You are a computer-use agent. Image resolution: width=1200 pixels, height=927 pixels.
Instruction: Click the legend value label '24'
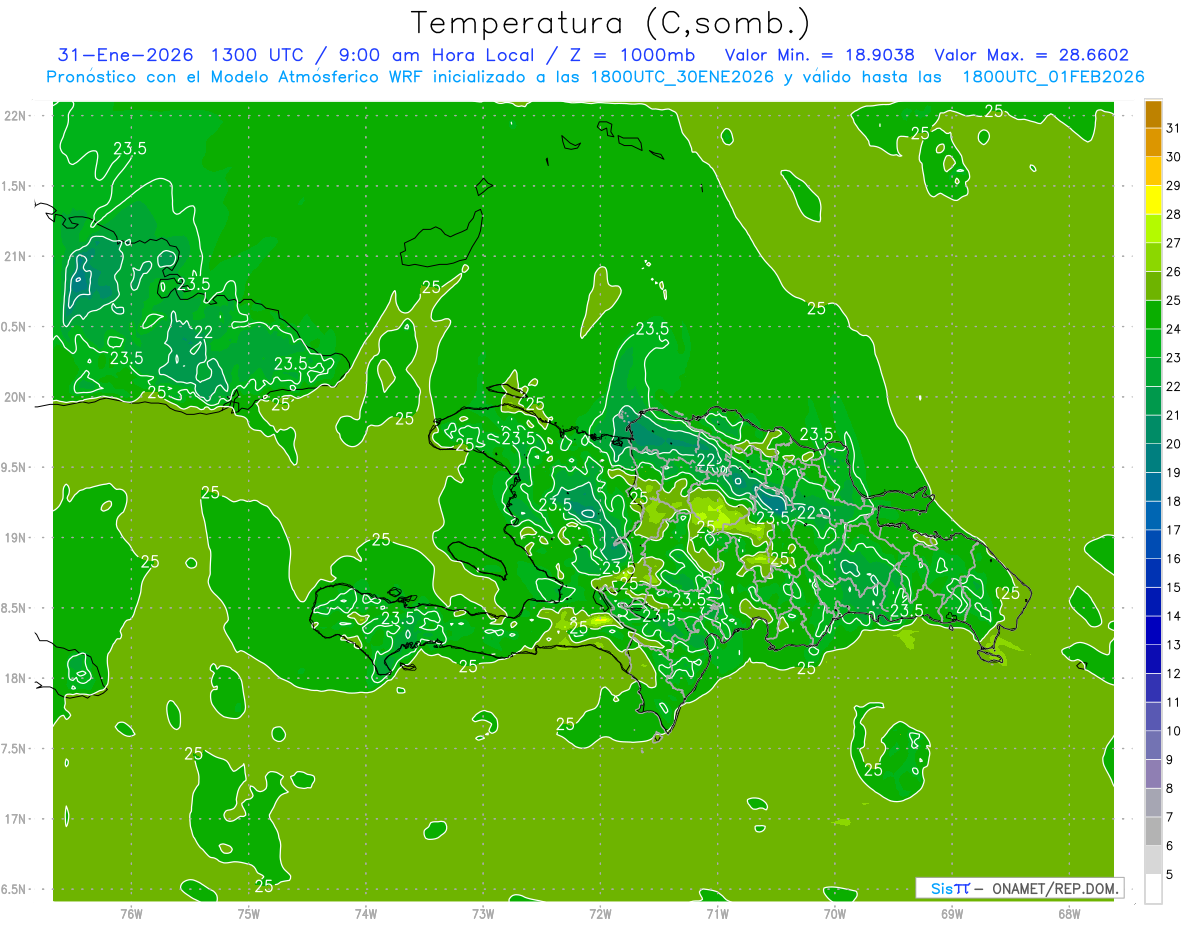pyautogui.click(x=1174, y=329)
